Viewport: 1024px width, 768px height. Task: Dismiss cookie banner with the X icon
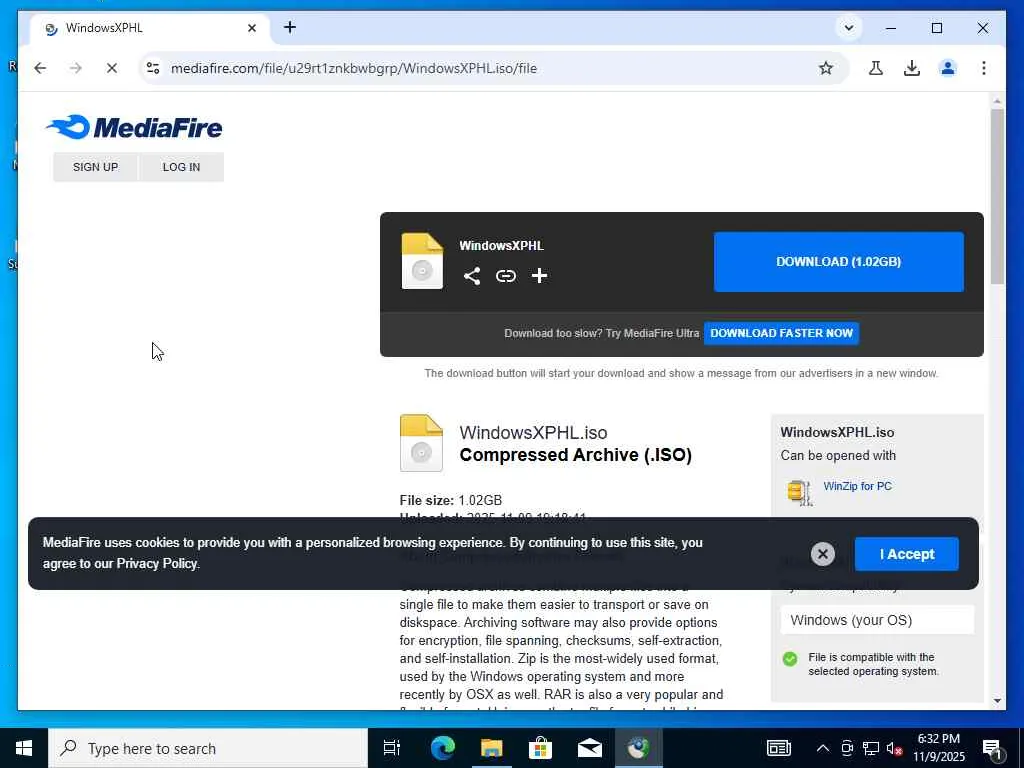[x=823, y=554]
